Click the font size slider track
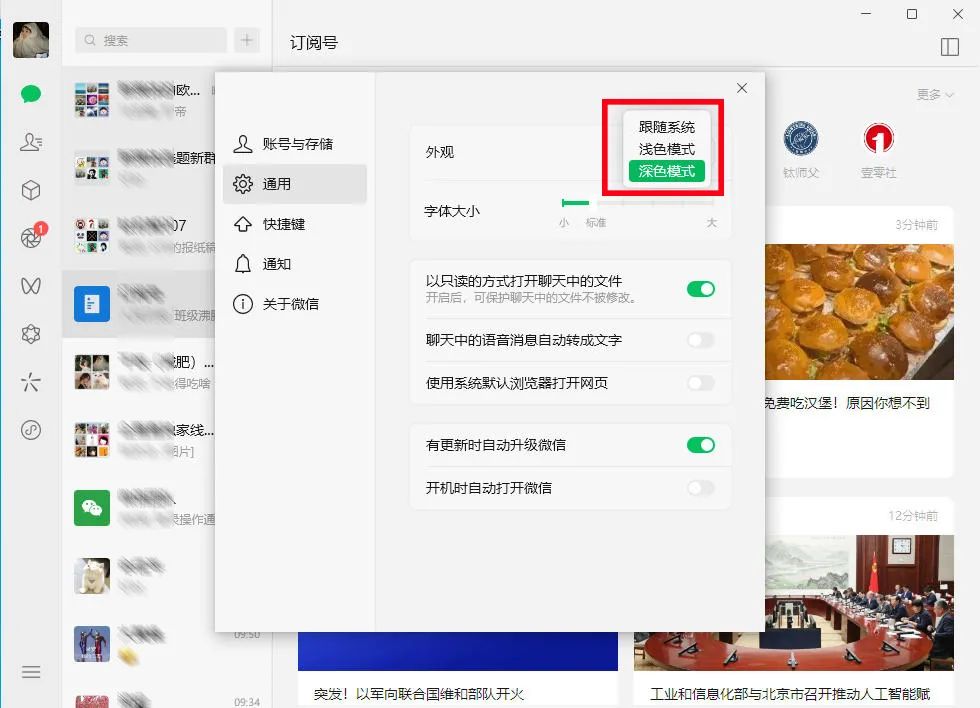Image resolution: width=980 pixels, height=708 pixels. pos(638,203)
